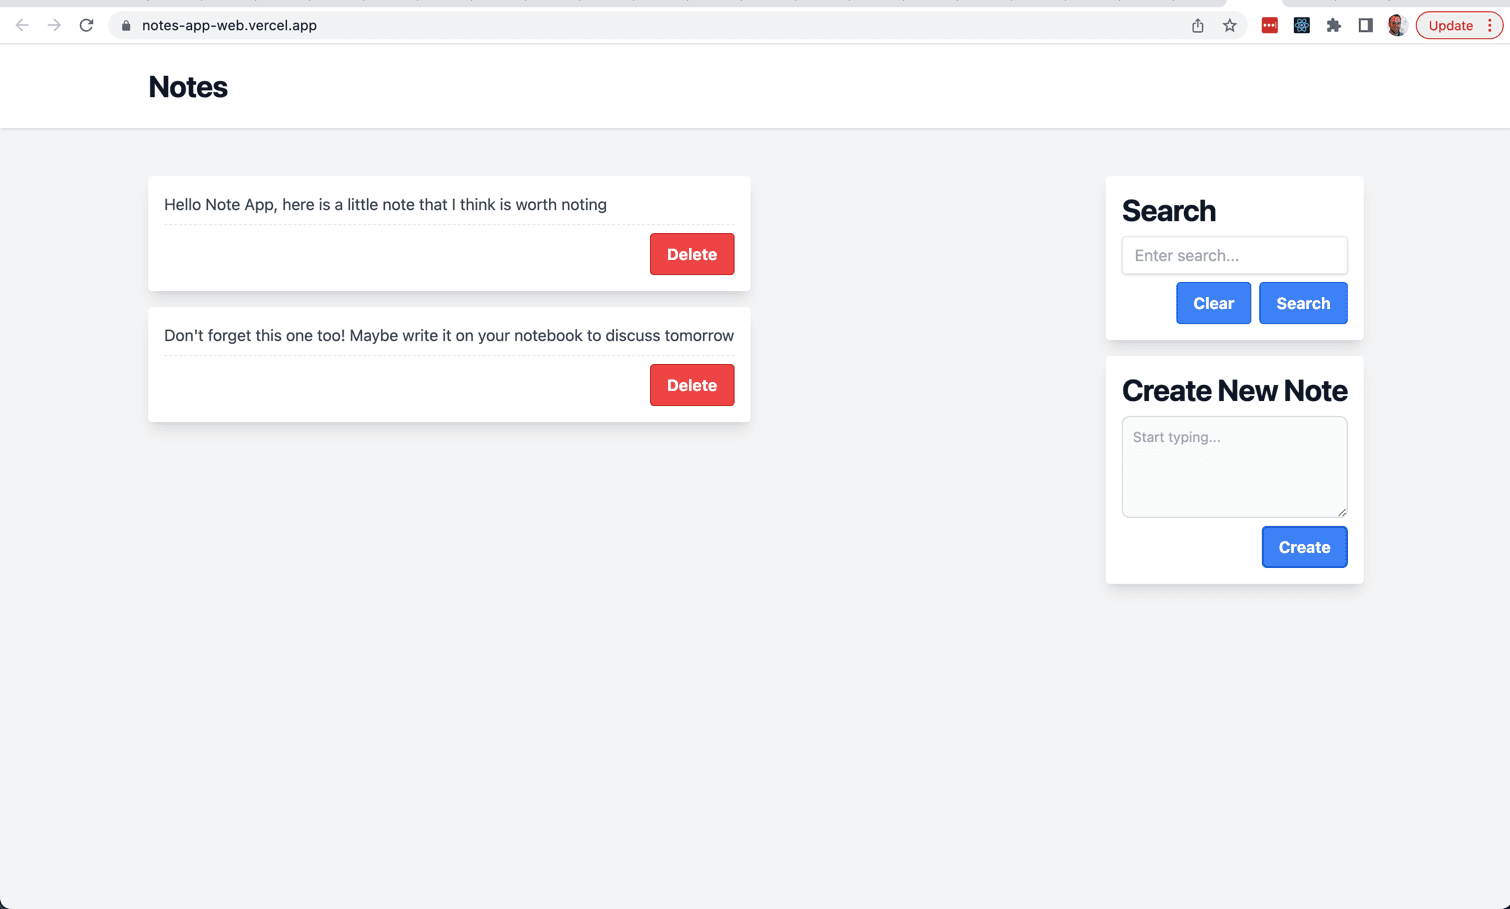Delete the "Don't forget this one" note
This screenshot has width=1510, height=909.
point(691,385)
